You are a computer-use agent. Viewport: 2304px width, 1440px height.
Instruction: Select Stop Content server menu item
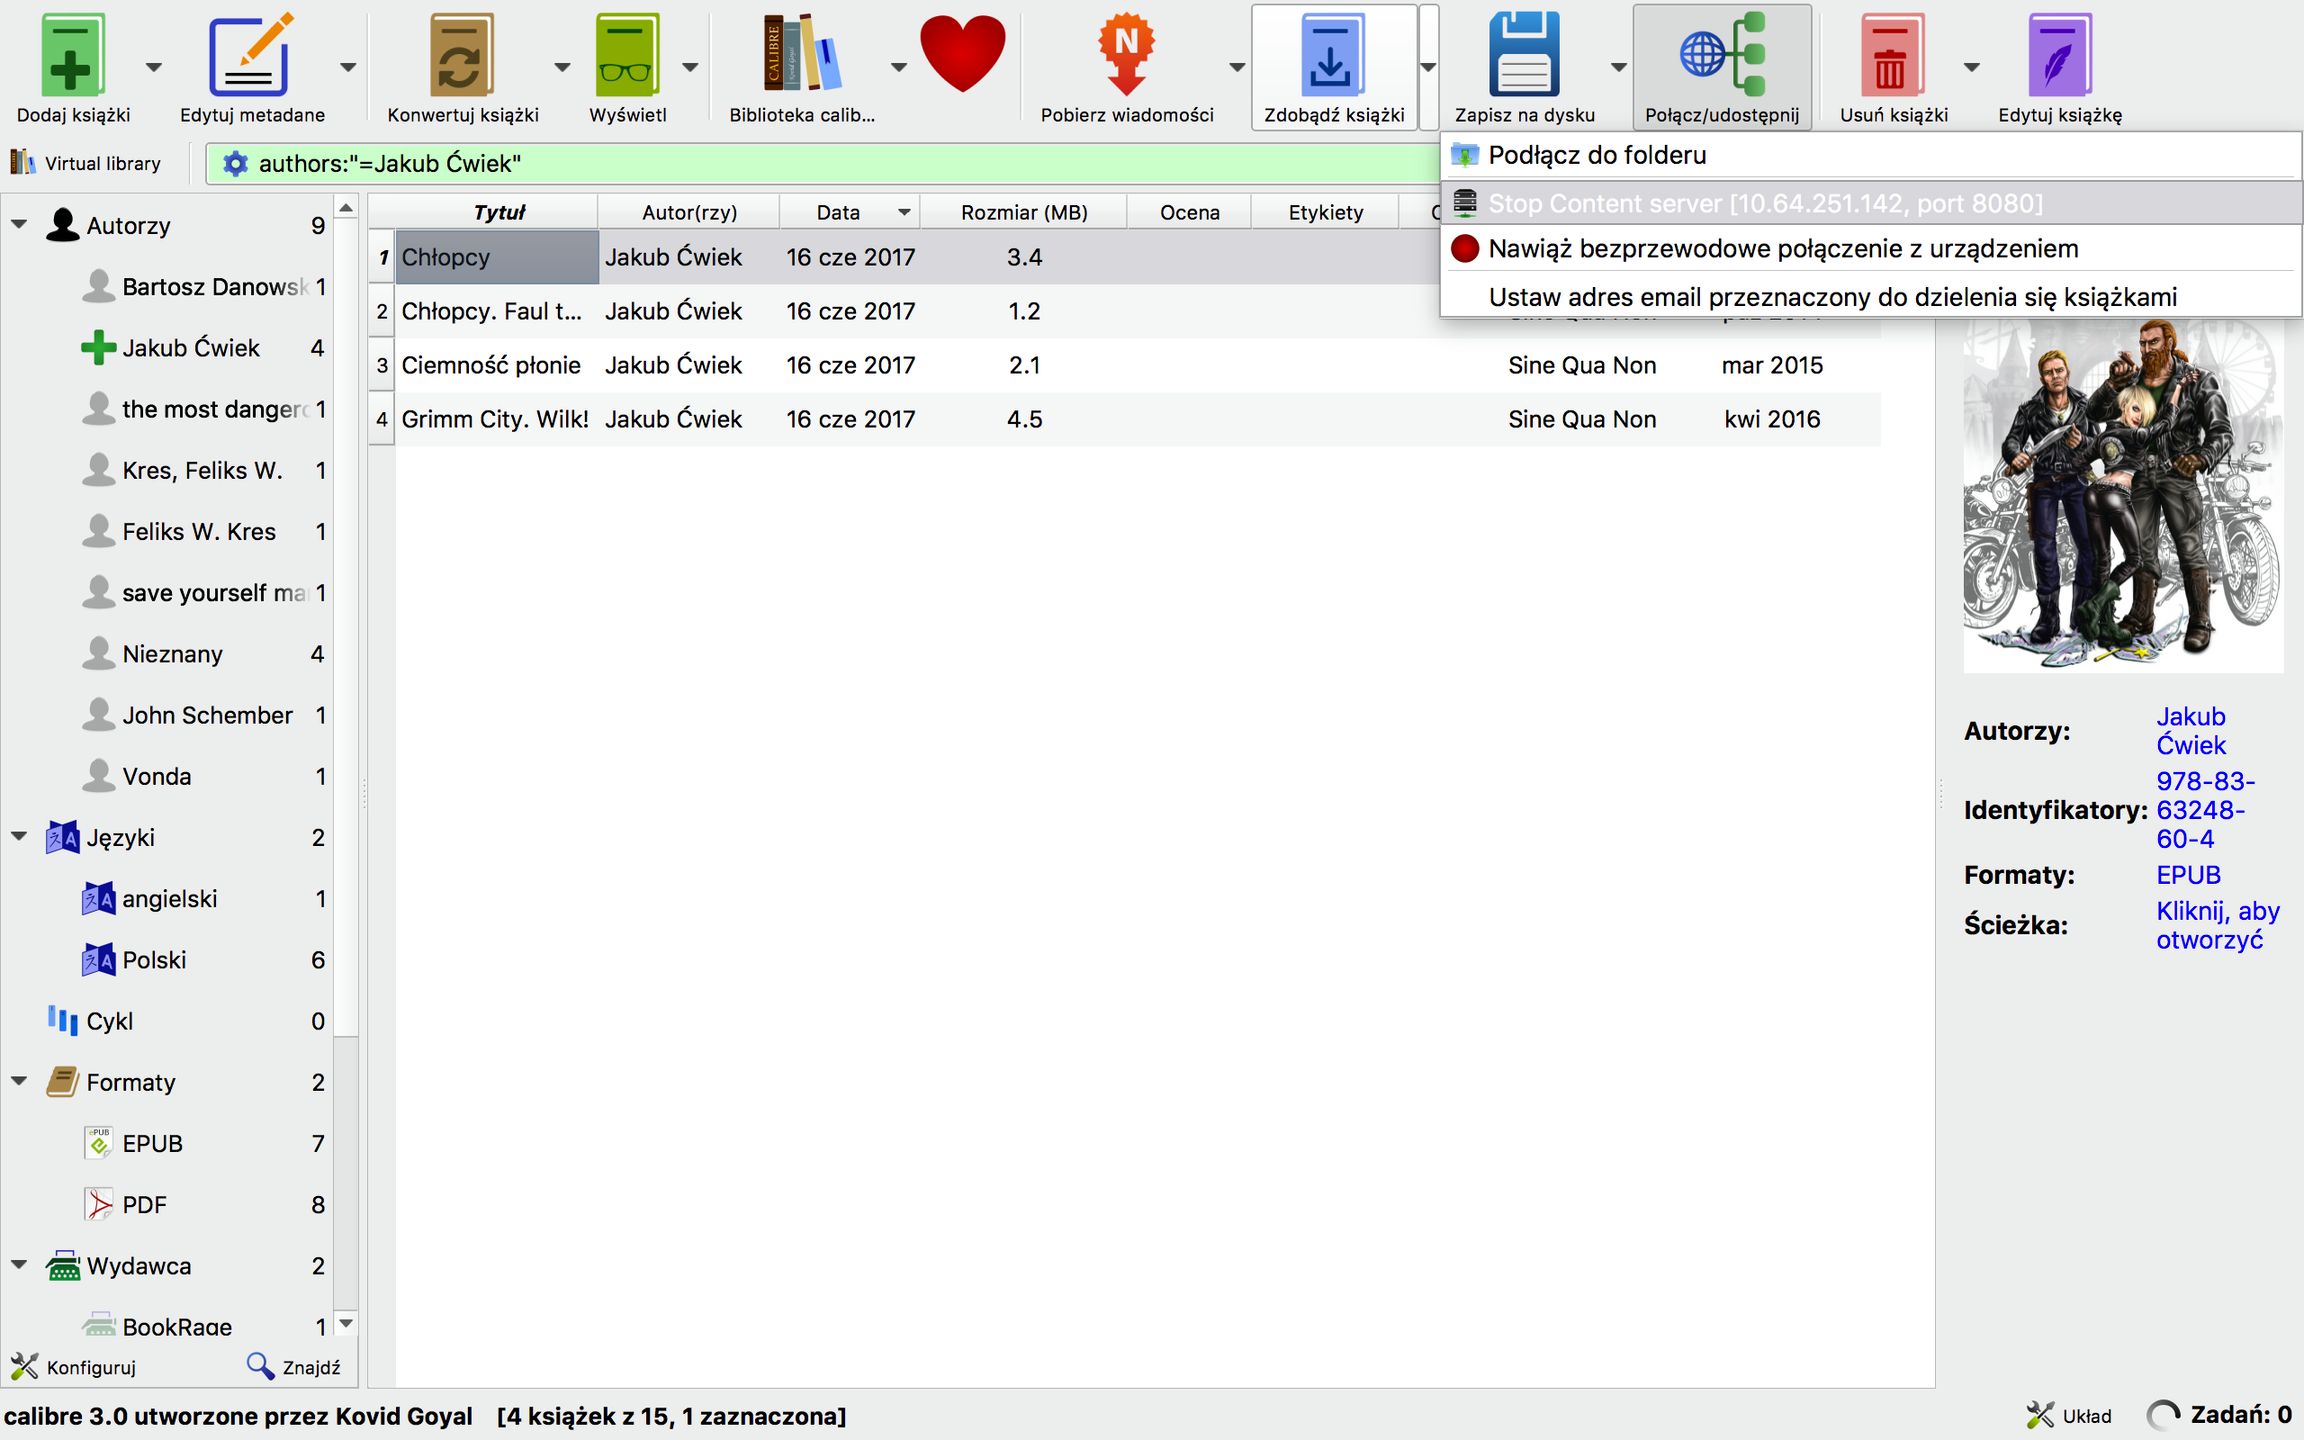tap(1764, 204)
